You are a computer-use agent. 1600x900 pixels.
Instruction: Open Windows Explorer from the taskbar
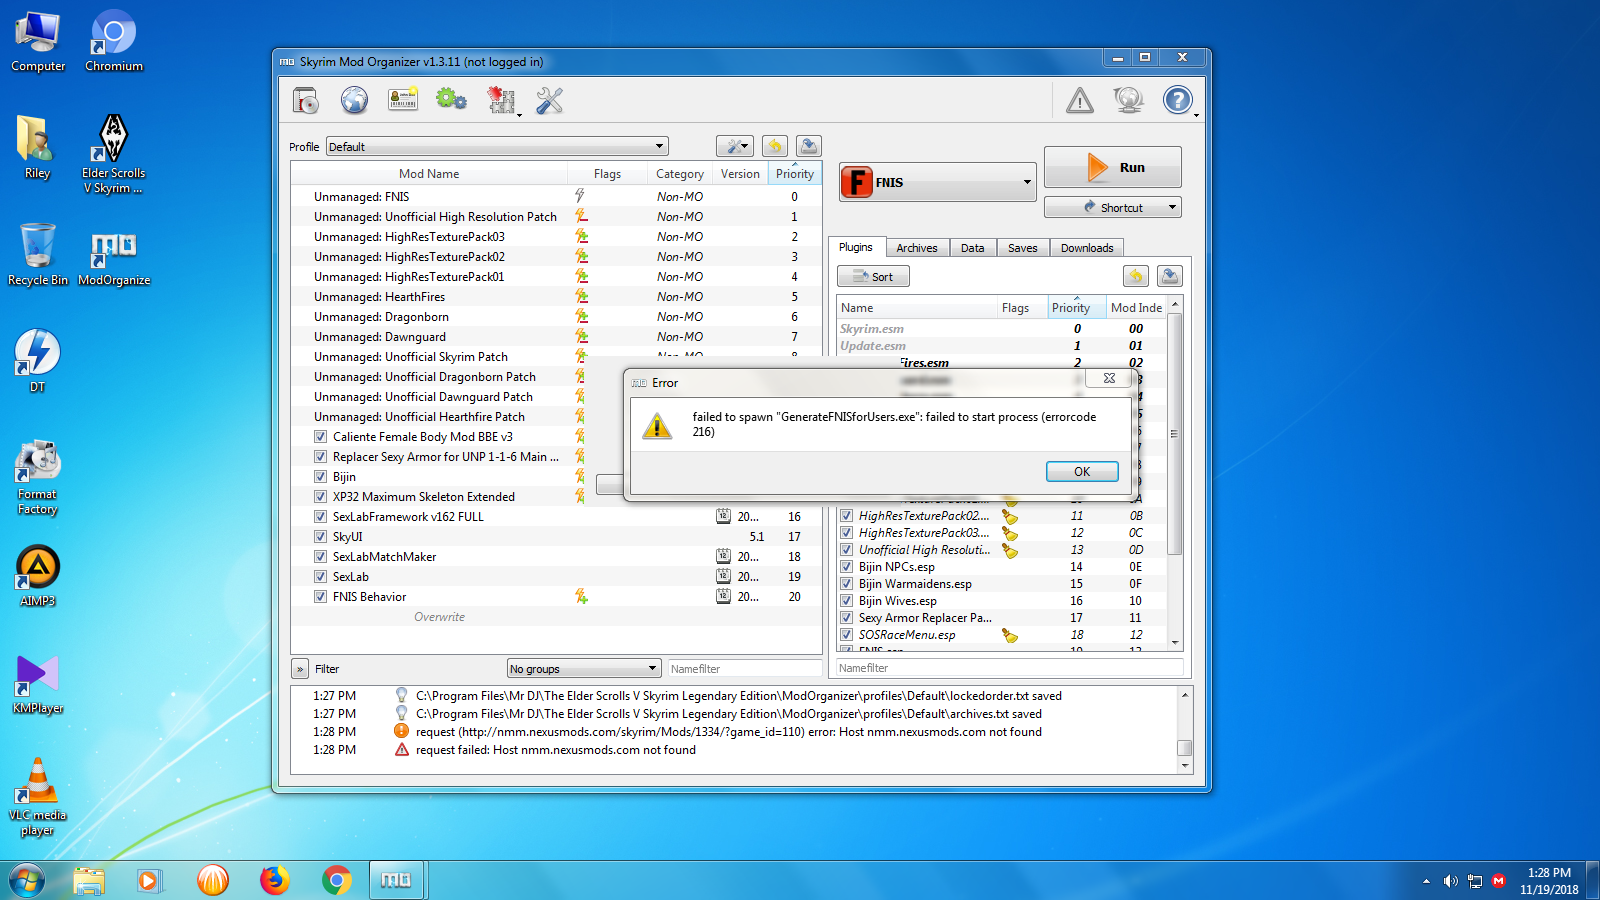click(89, 880)
